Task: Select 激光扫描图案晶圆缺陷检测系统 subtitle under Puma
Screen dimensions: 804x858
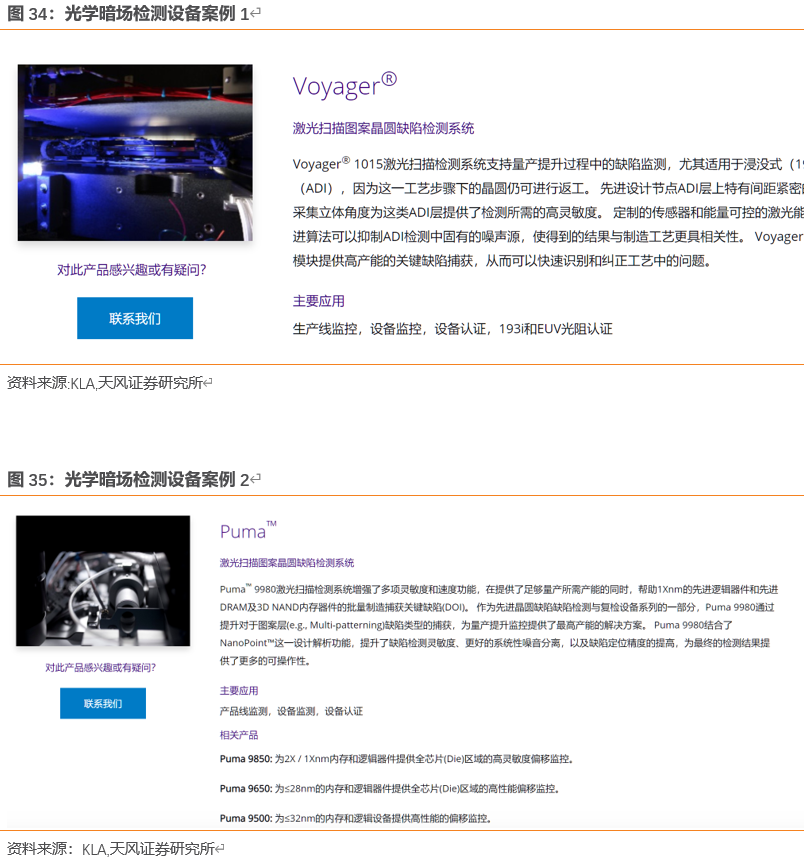Action: coord(287,563)
